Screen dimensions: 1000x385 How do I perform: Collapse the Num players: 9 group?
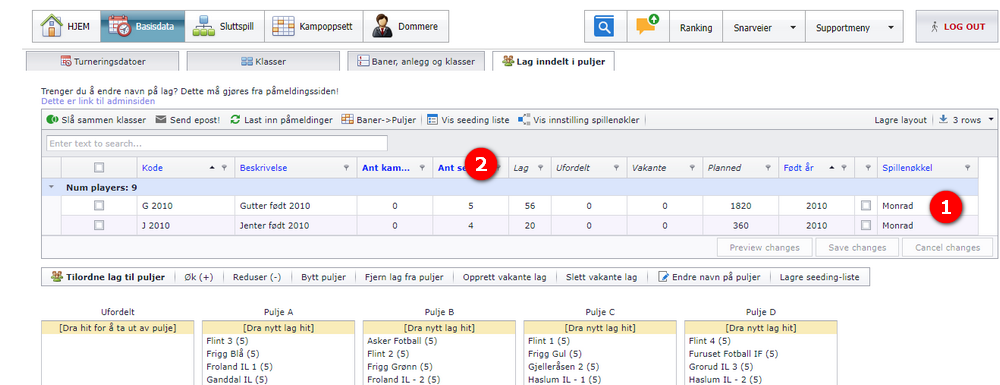pos(50,188)
